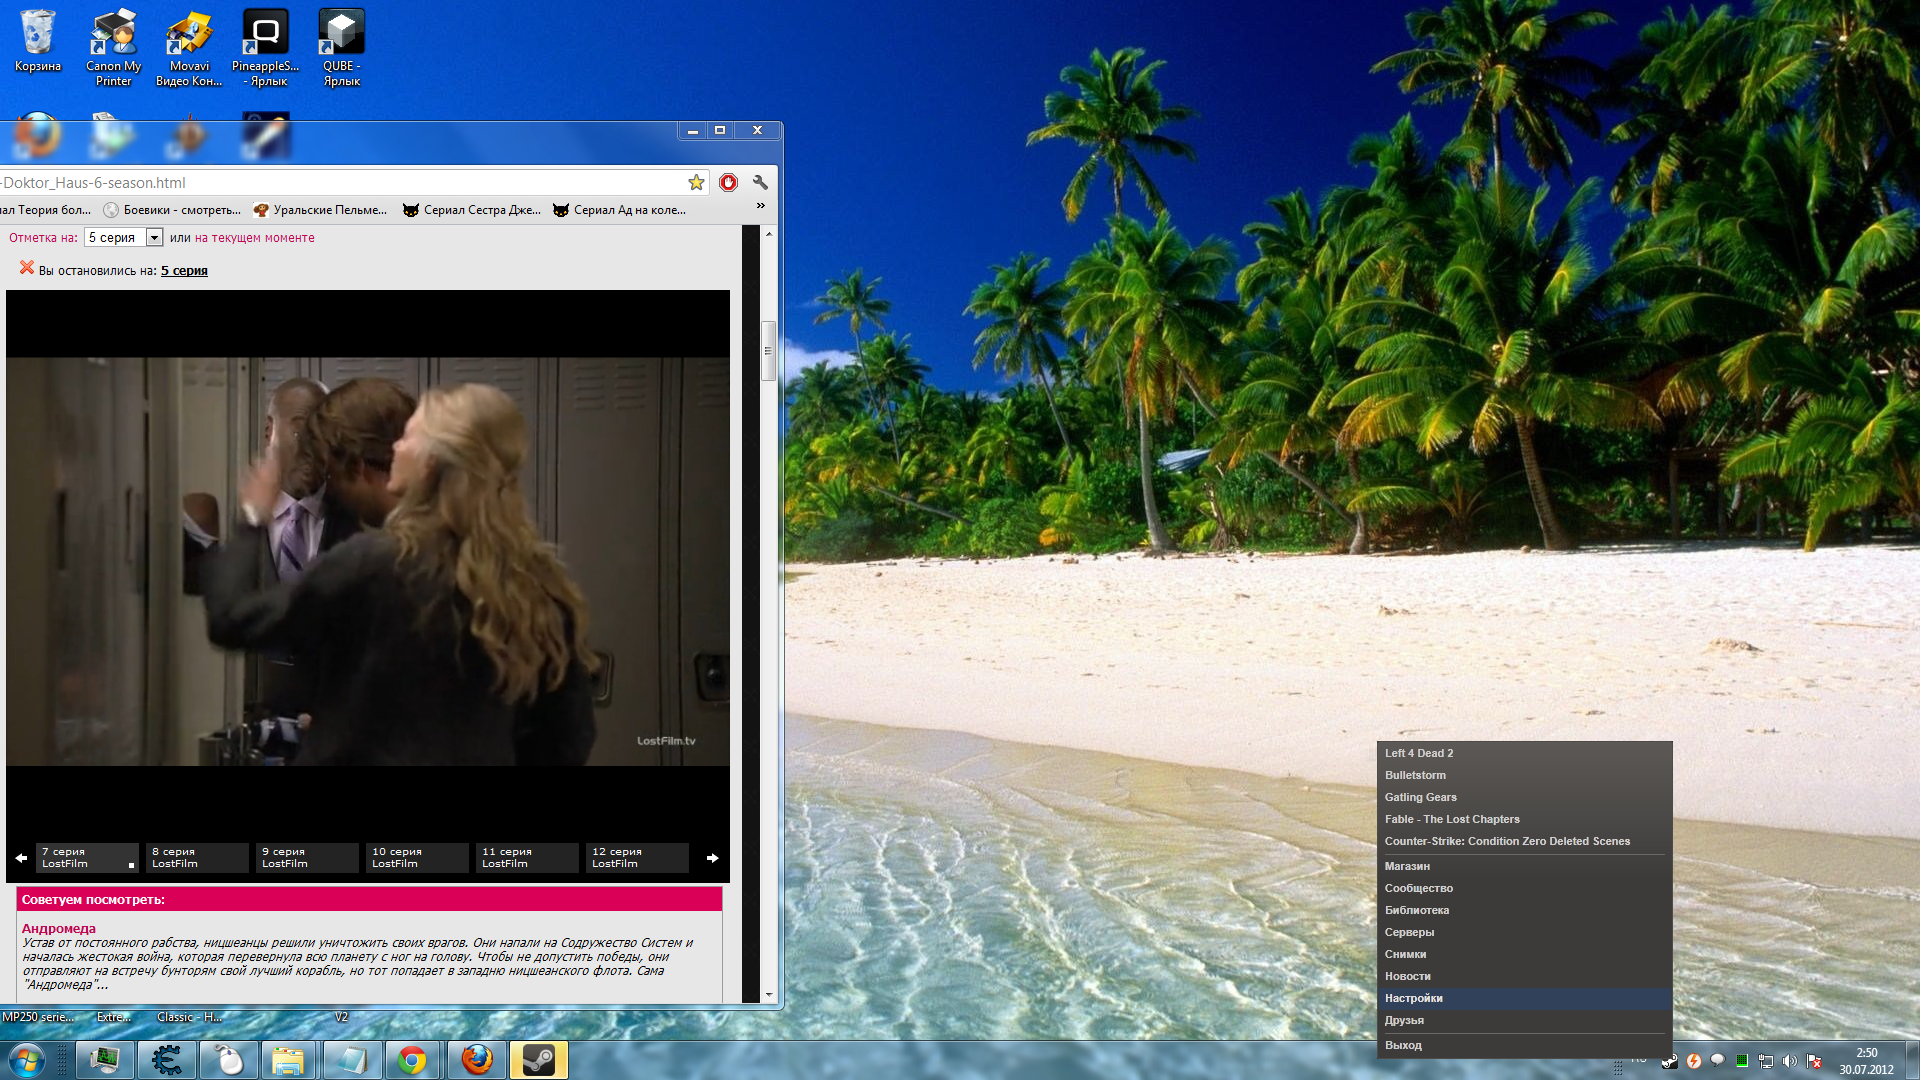Open Серверы in the Steam menu
This screenshot has height=1080, width=1920.
[1524, 932]
